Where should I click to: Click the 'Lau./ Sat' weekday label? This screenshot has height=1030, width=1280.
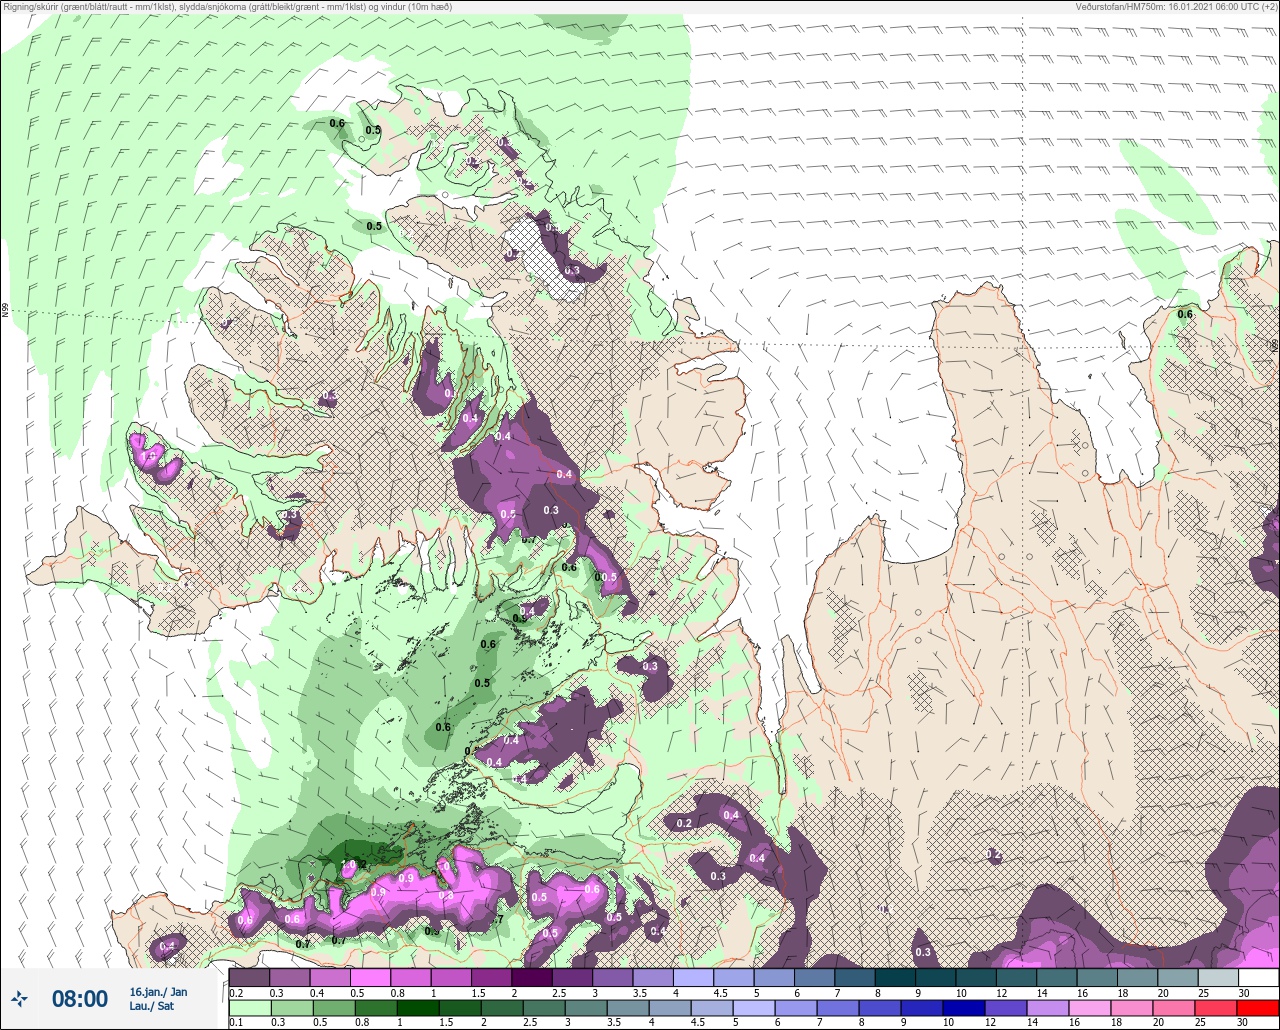[151, 1006]
